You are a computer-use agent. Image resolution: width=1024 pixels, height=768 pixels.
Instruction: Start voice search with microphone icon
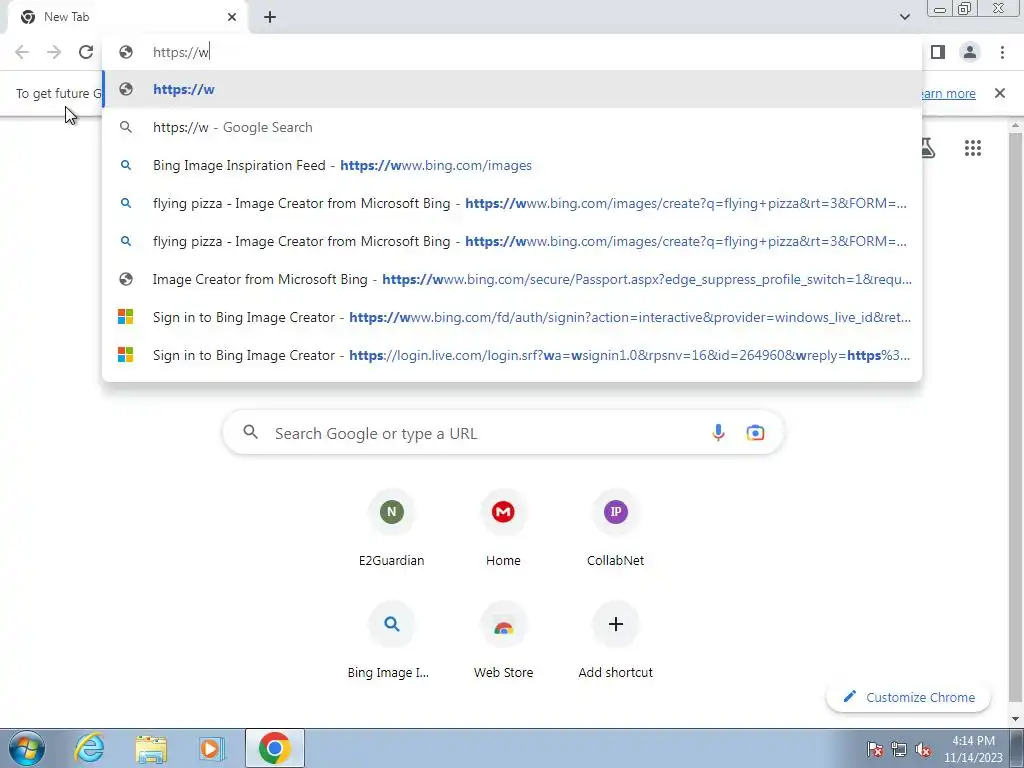click(x=718, y=432)
